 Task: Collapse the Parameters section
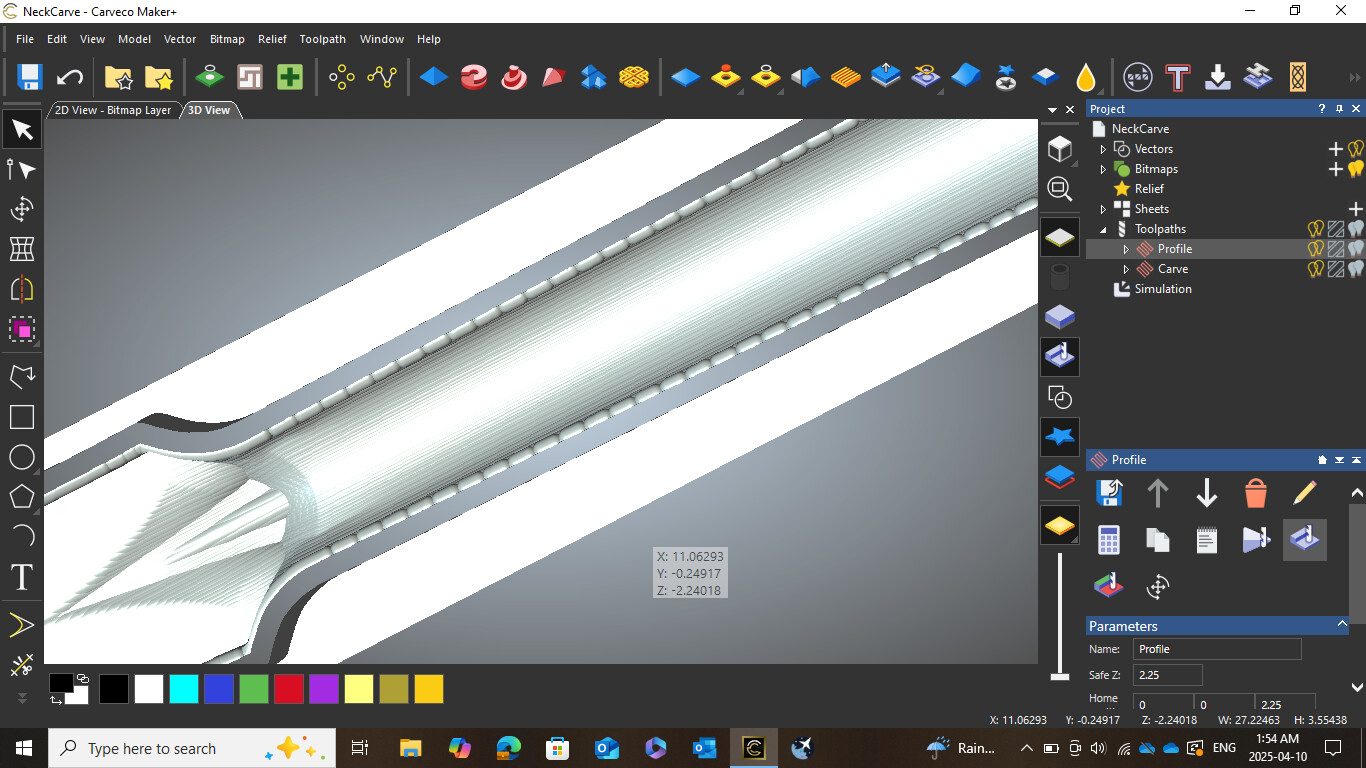1342,624
